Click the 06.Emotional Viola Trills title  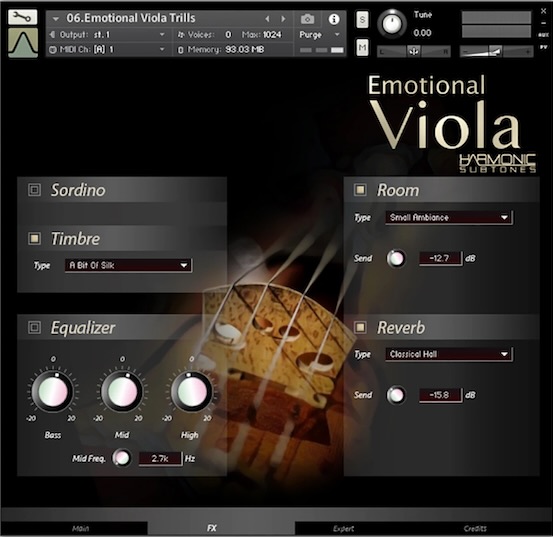130,18
